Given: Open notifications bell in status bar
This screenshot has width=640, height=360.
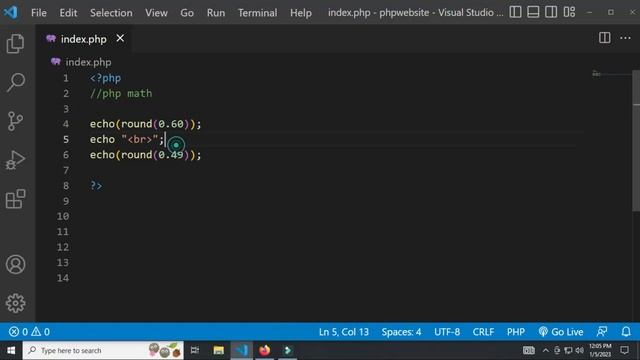Looking at the screenshot, I should pos(626,332).
